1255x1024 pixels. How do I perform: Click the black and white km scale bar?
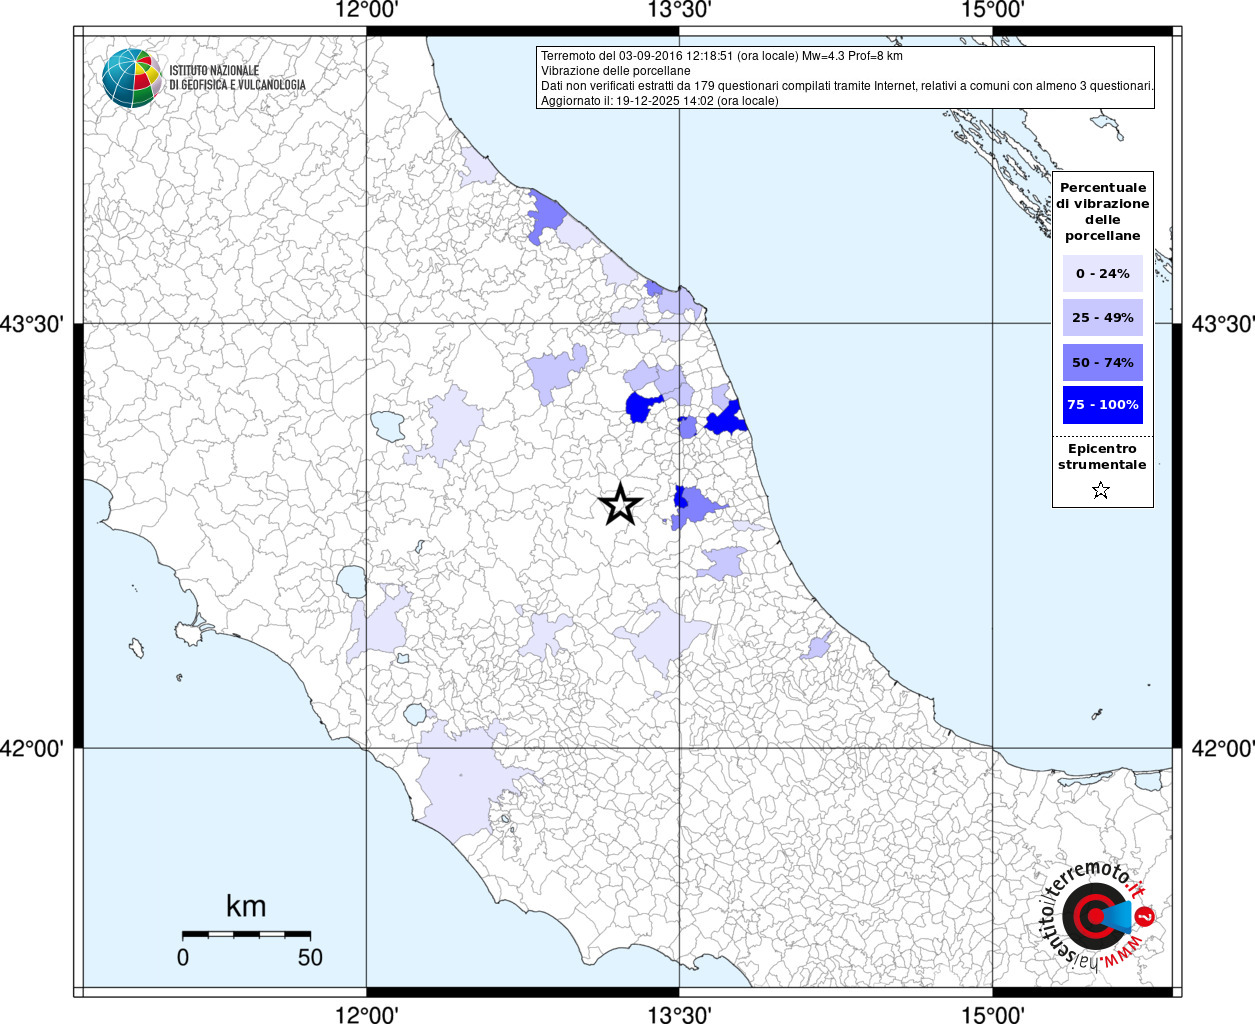pos(246,934)
